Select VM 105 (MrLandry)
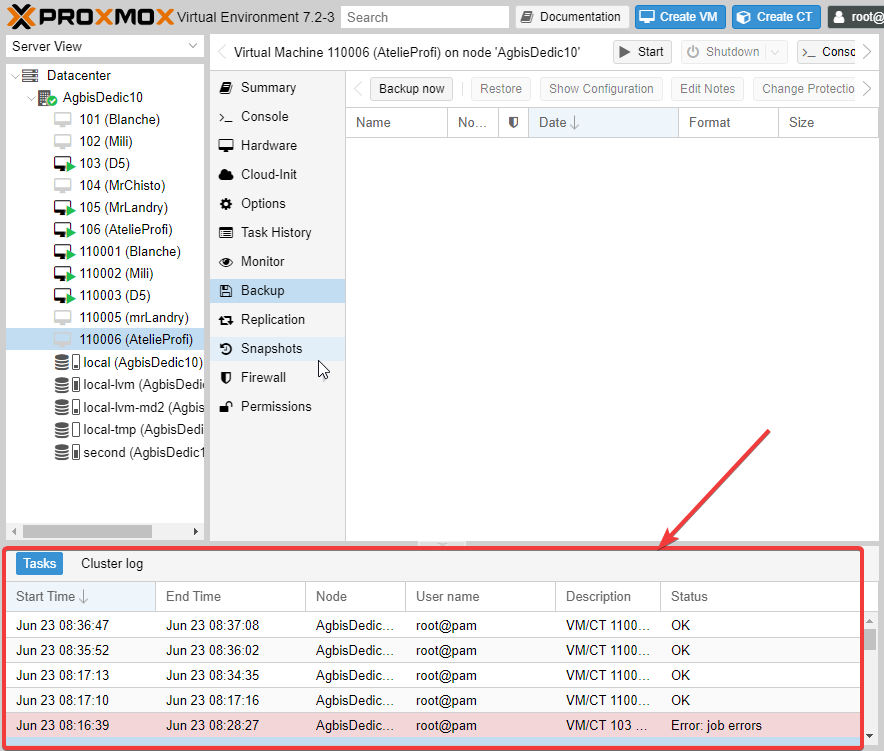The image size is (884, 751). pos(123,207)
